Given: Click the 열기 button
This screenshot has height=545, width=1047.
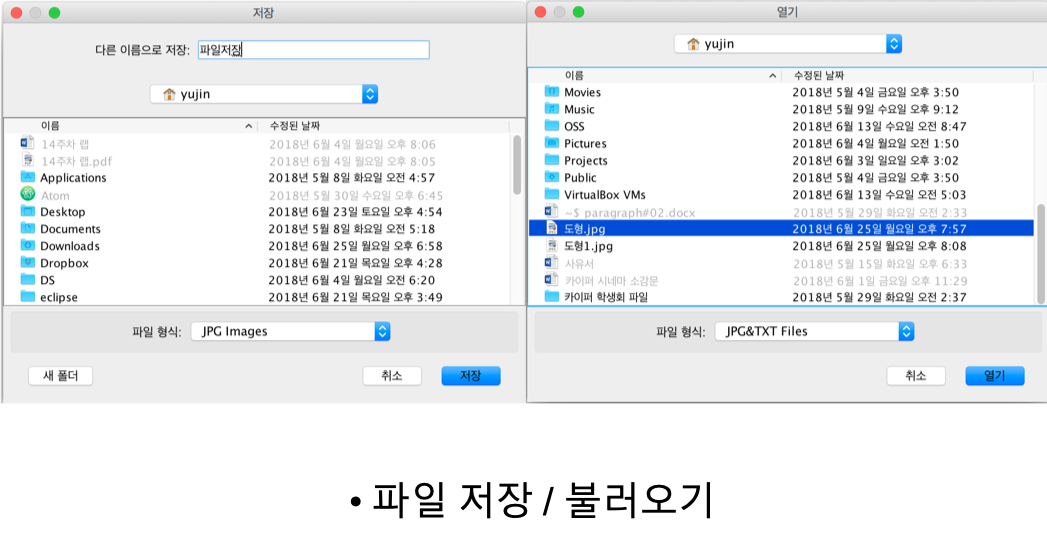Looking at the screenshot, I should click(x=994, y=376).
